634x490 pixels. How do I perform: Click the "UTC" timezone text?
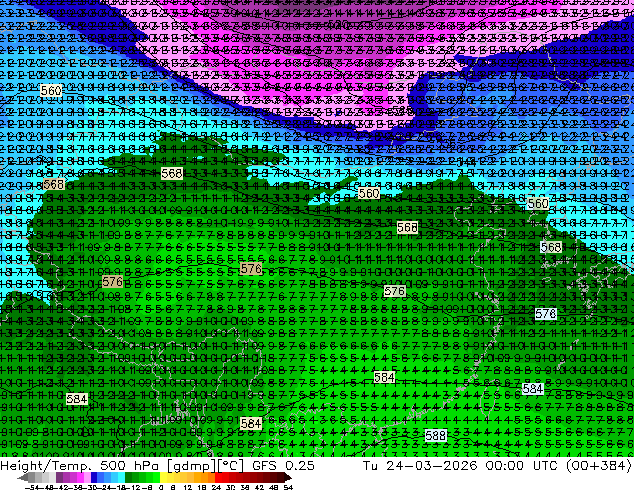coord(545,465)
